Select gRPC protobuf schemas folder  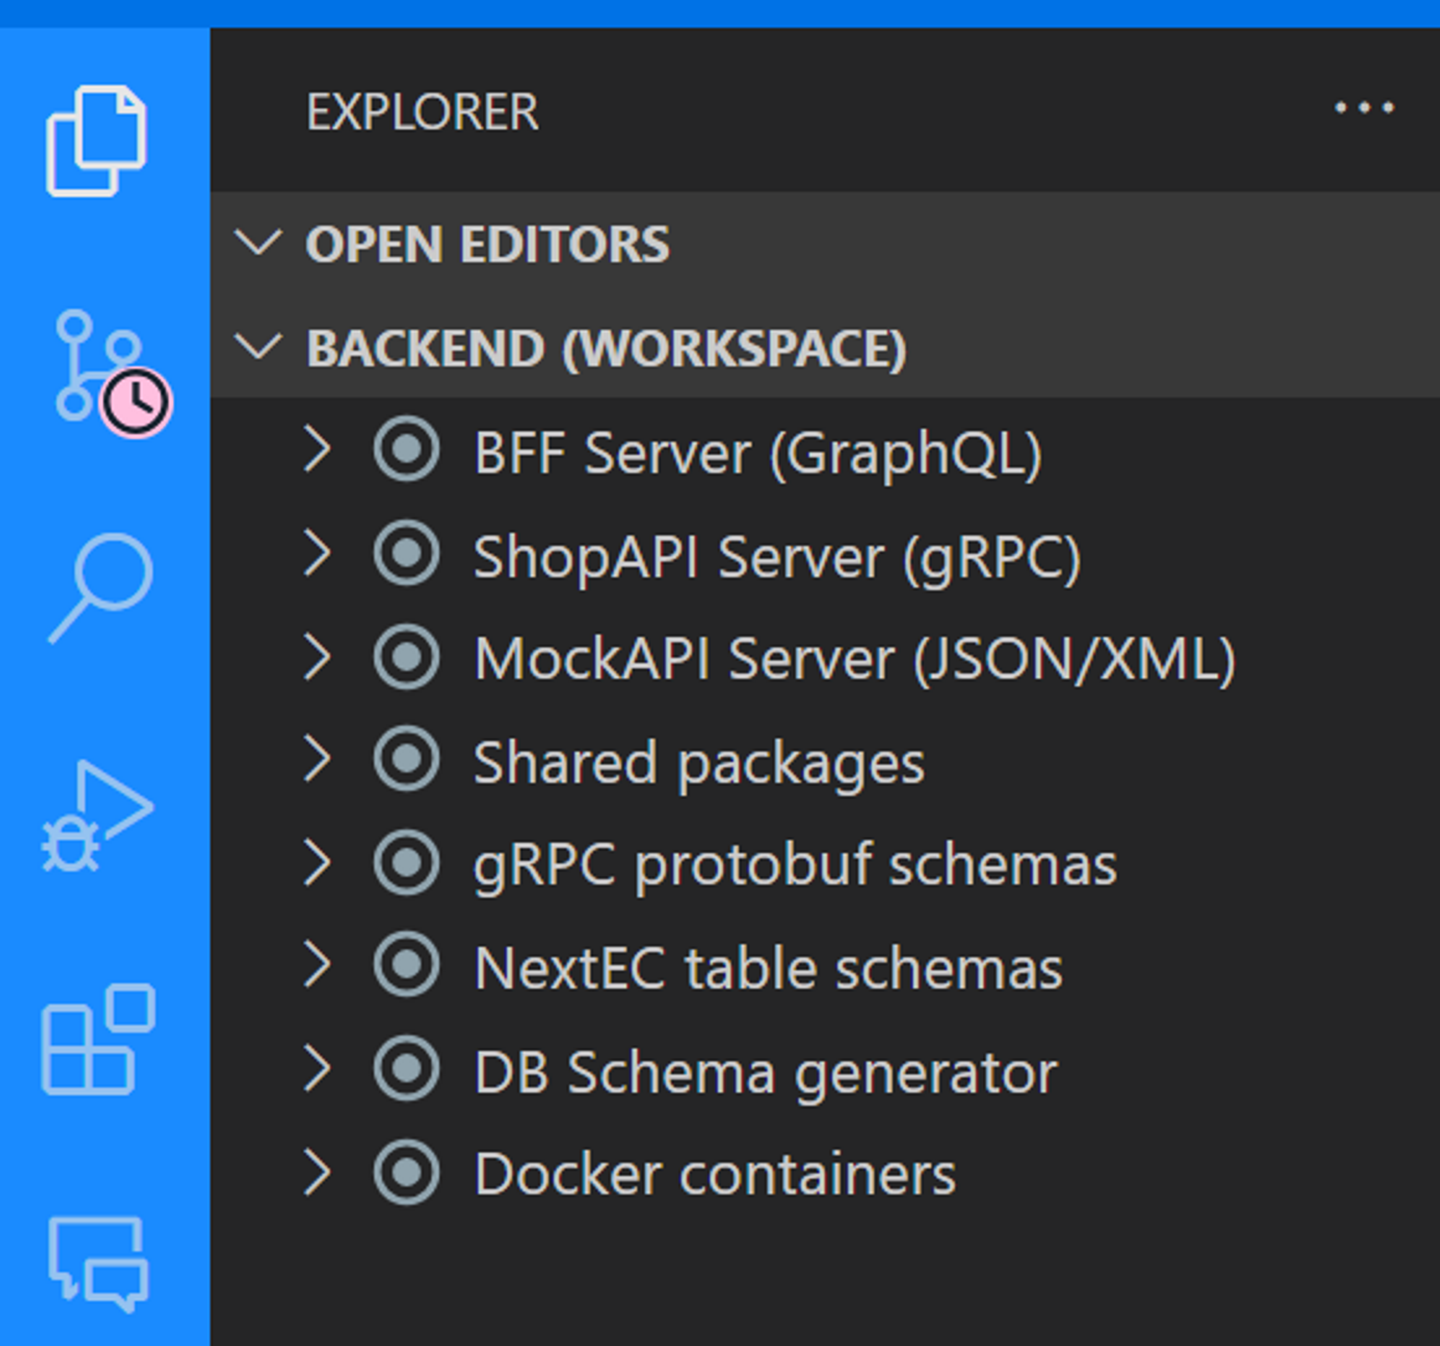click(x=794, y=865)
